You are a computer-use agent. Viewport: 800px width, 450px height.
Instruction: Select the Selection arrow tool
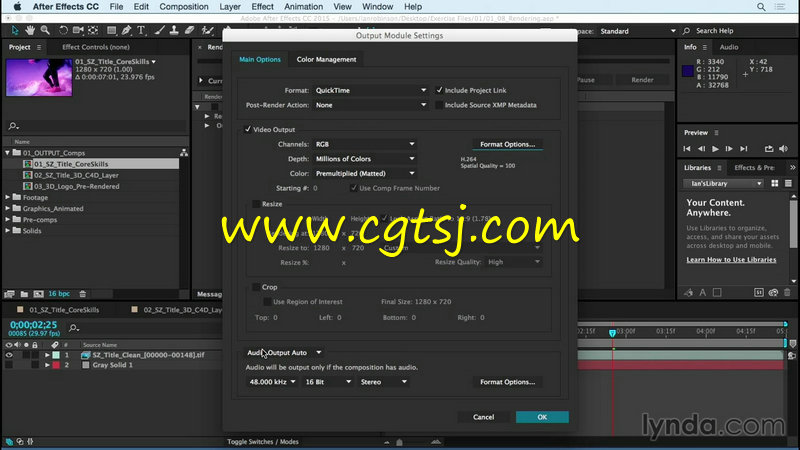15,31
